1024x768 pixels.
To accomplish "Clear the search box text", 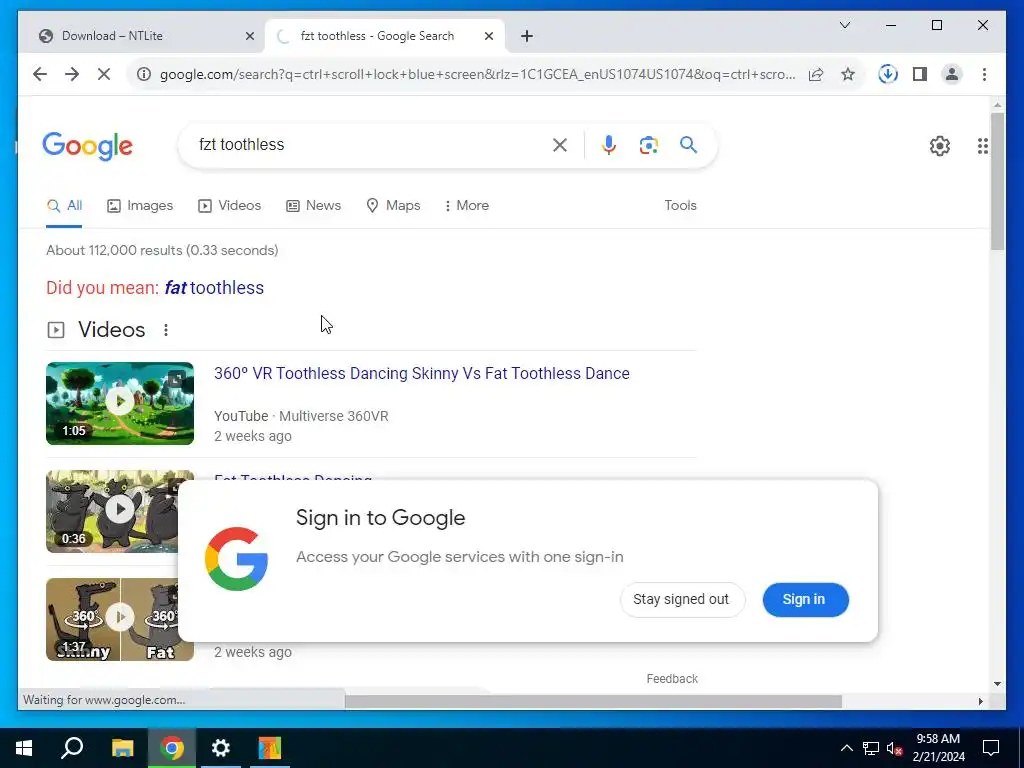I will (560, 145).
